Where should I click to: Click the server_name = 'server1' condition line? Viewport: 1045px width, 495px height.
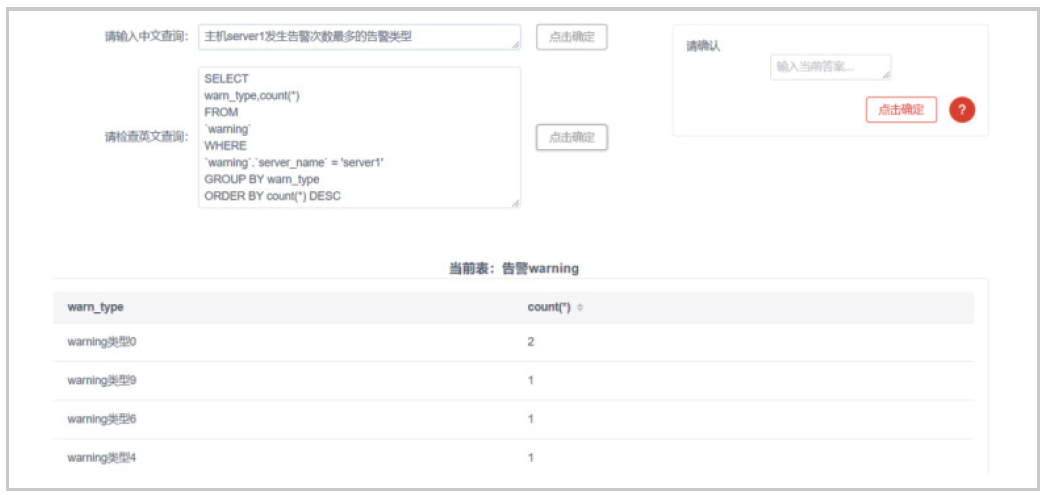[294, 163]
